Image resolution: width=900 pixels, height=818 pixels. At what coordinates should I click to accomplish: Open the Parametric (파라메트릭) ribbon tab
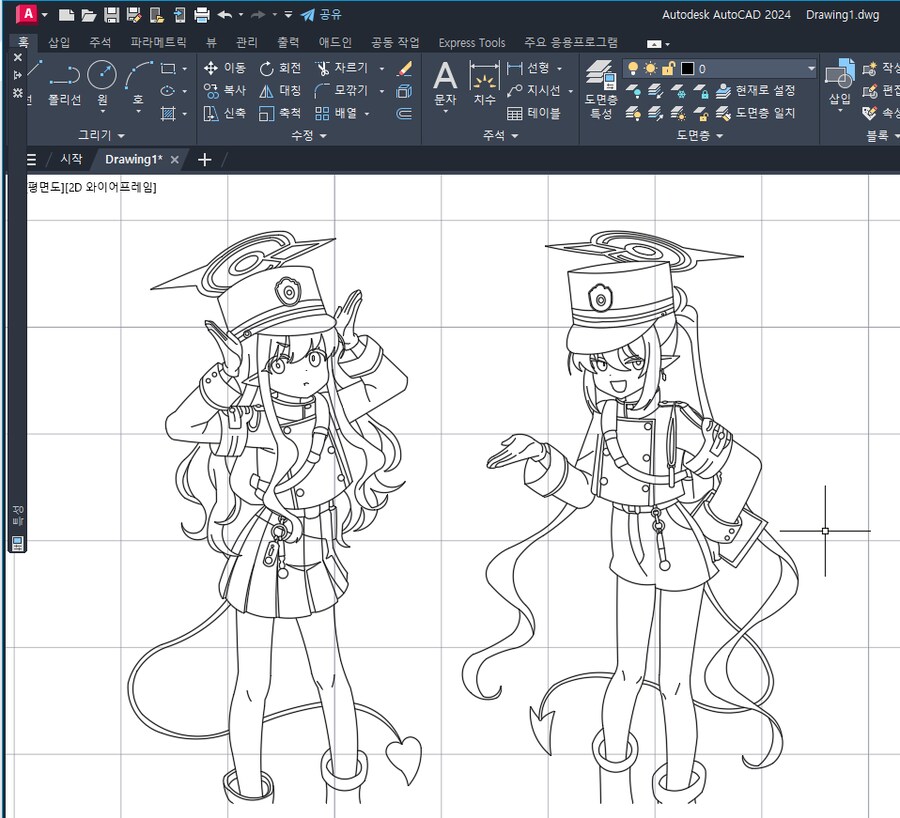point(158,42)
